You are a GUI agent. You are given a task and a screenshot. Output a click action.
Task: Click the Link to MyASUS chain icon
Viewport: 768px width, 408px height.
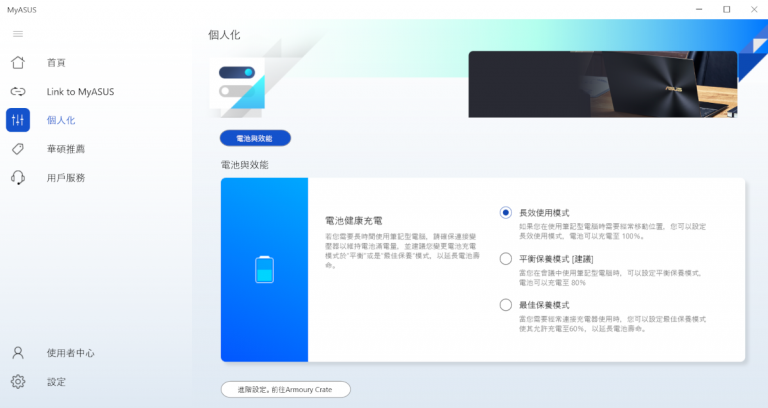point(18,92)
